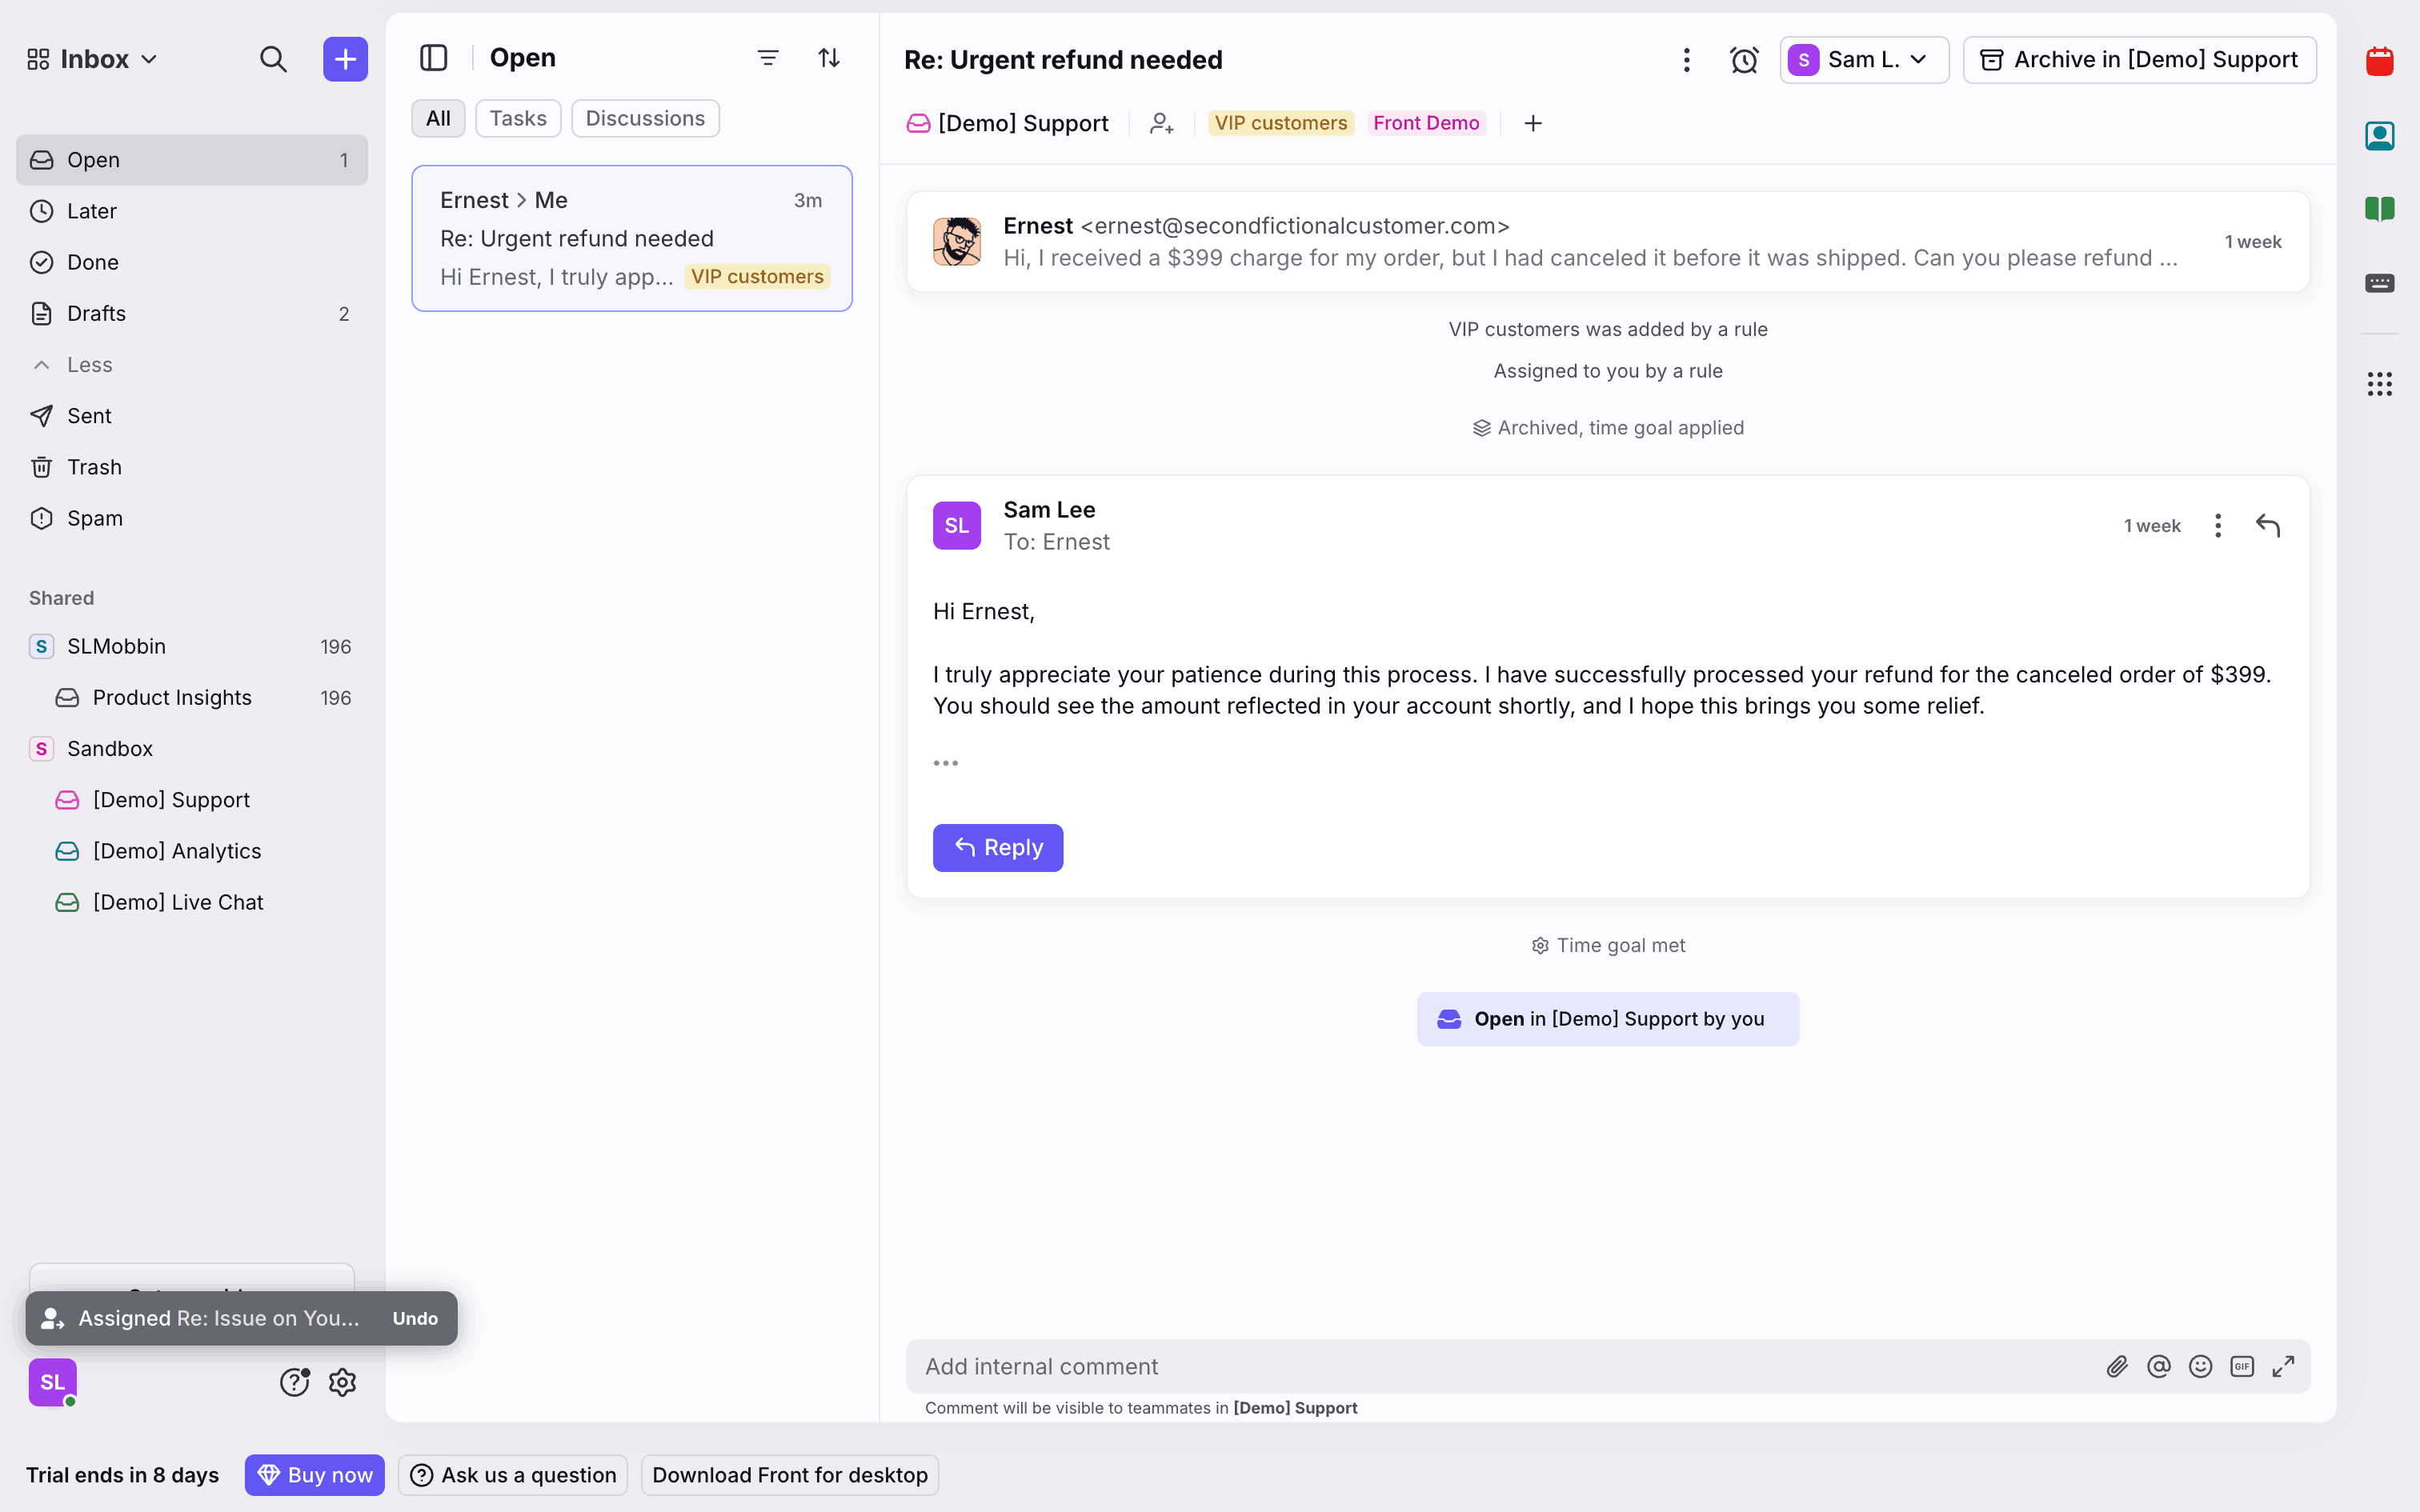
Task: Click the add participant person icon
Action: click(1161, 123)
